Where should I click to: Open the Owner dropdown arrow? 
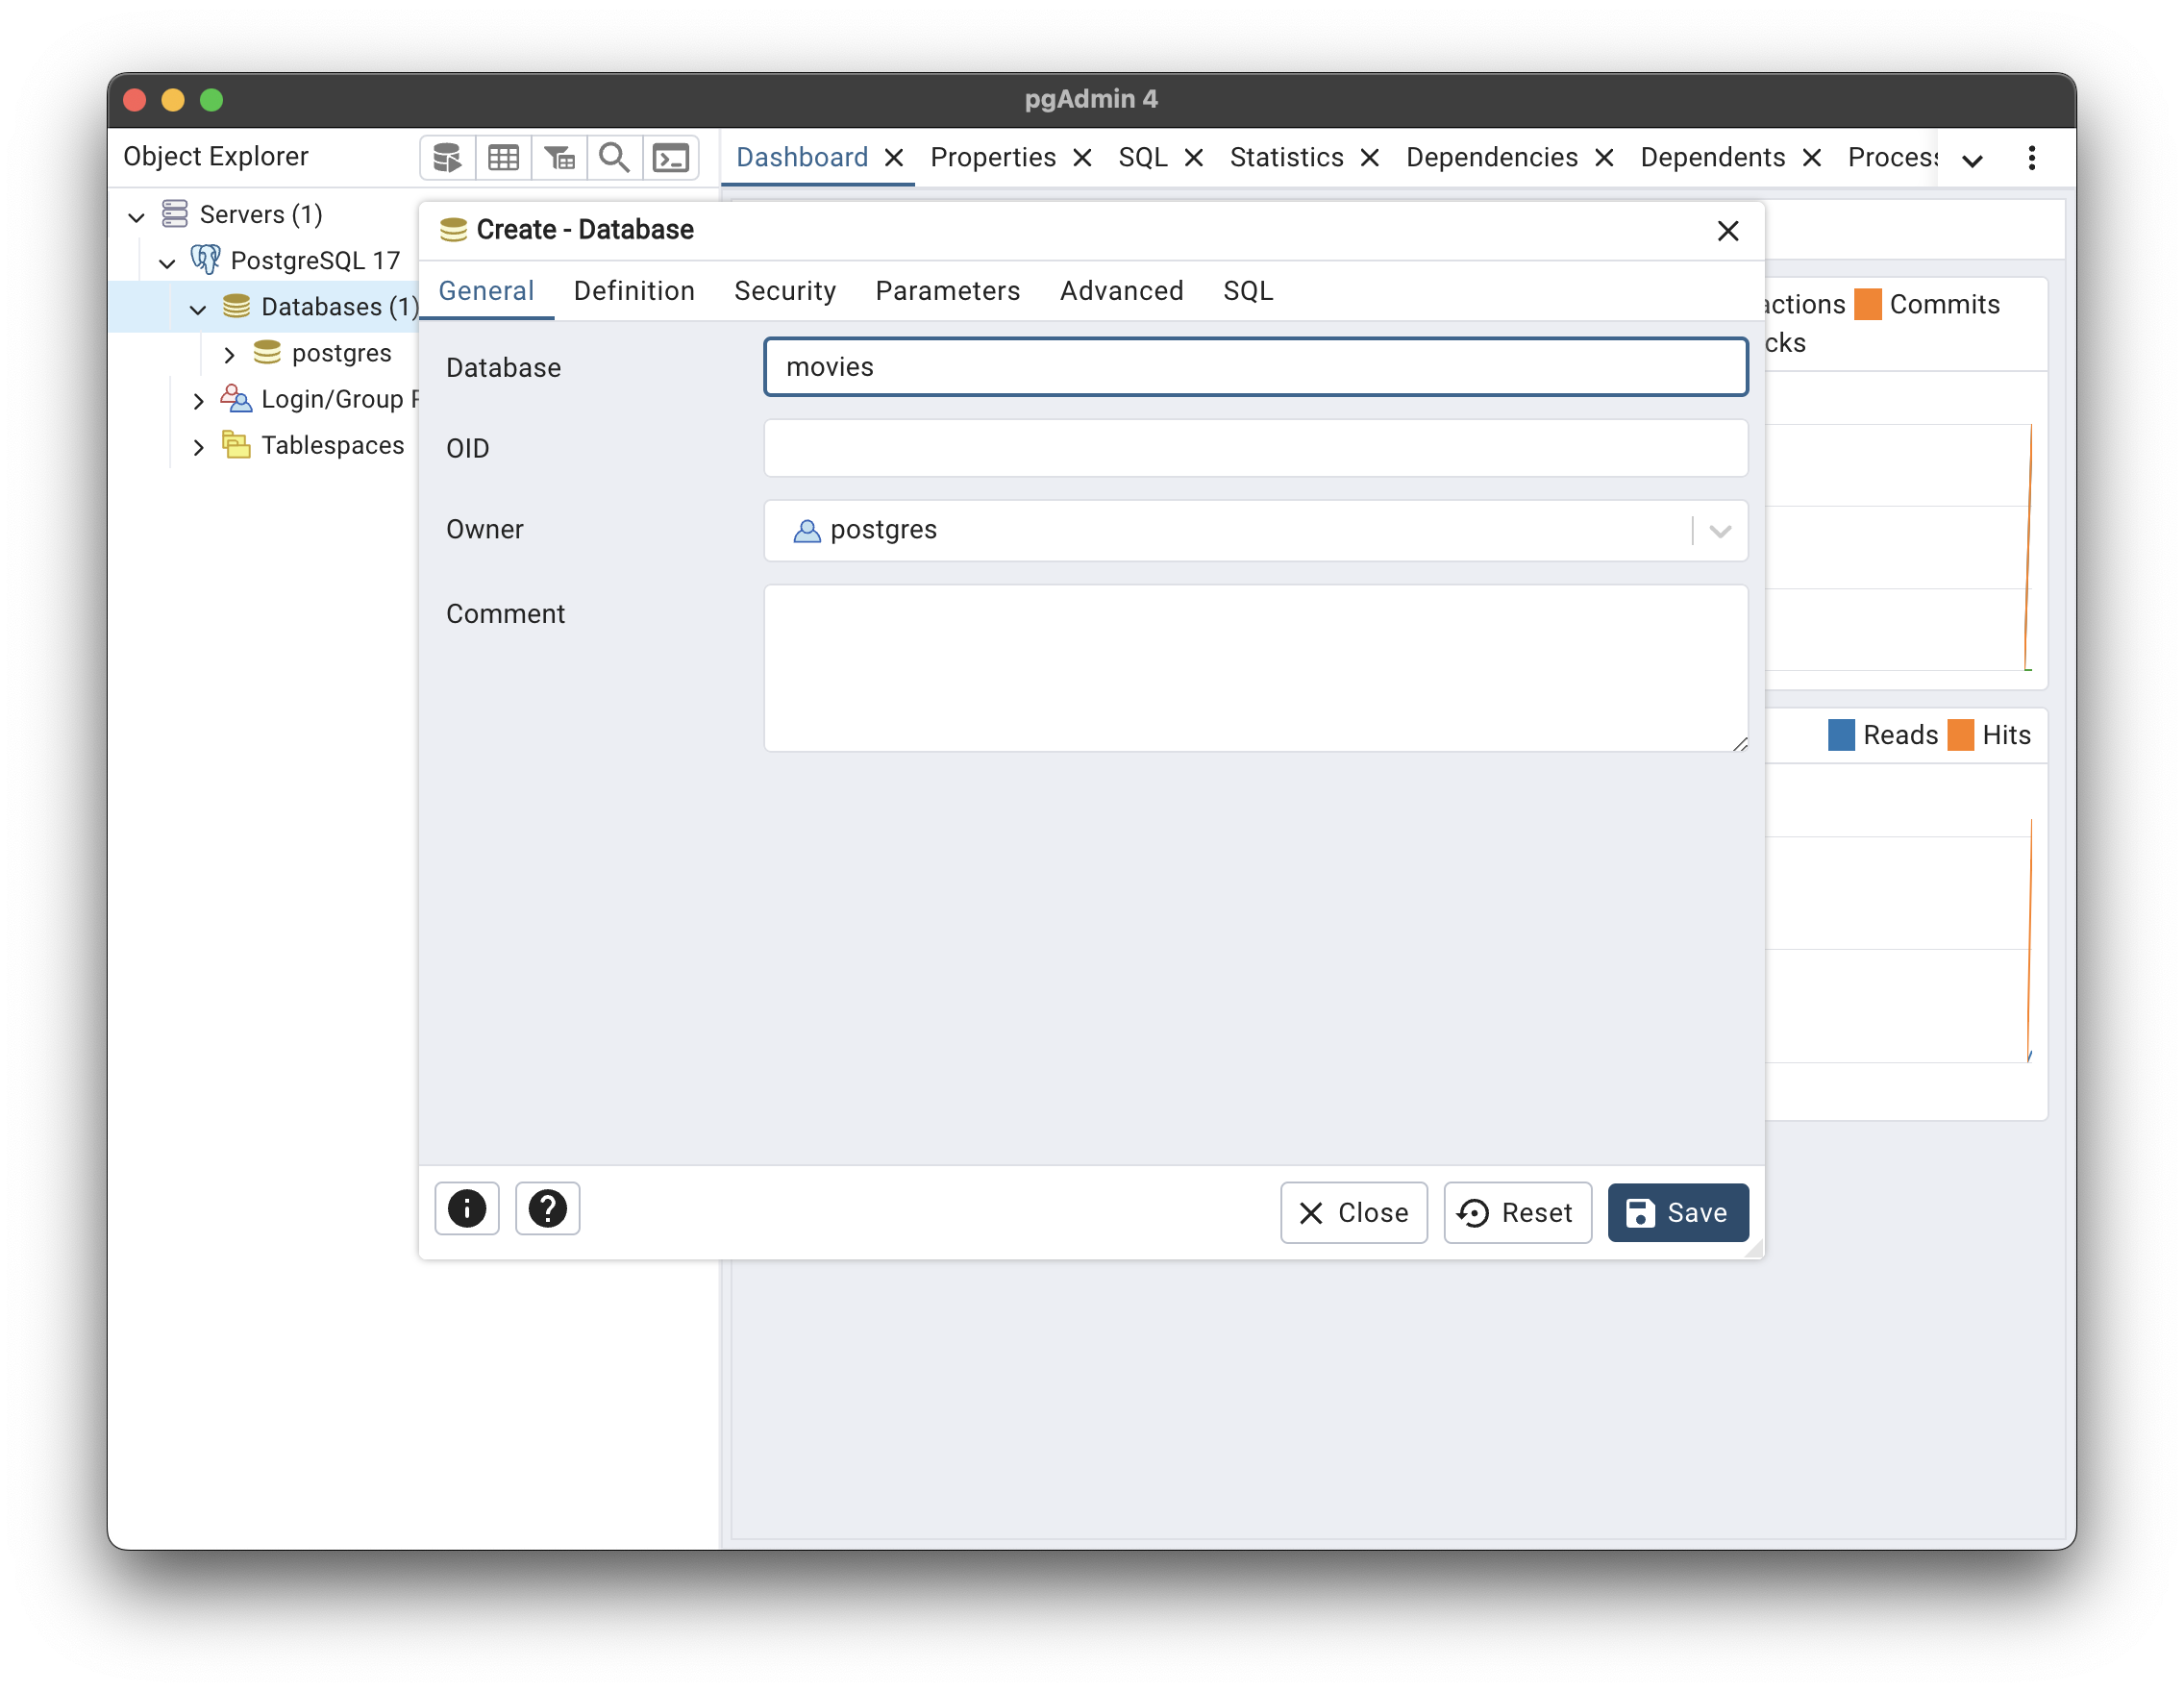[x=1719, y=531]
